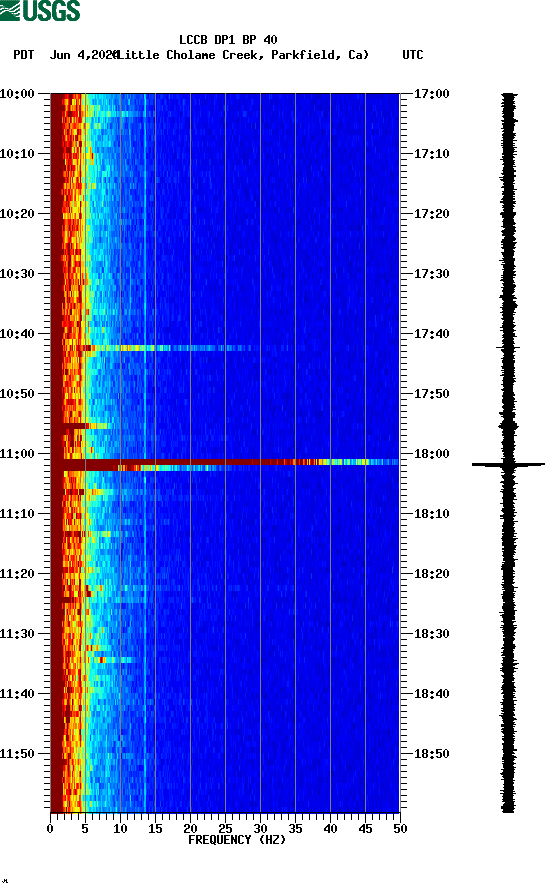
Task: Click the '17:20' UTC time label
Action: (x=431, y=214)
